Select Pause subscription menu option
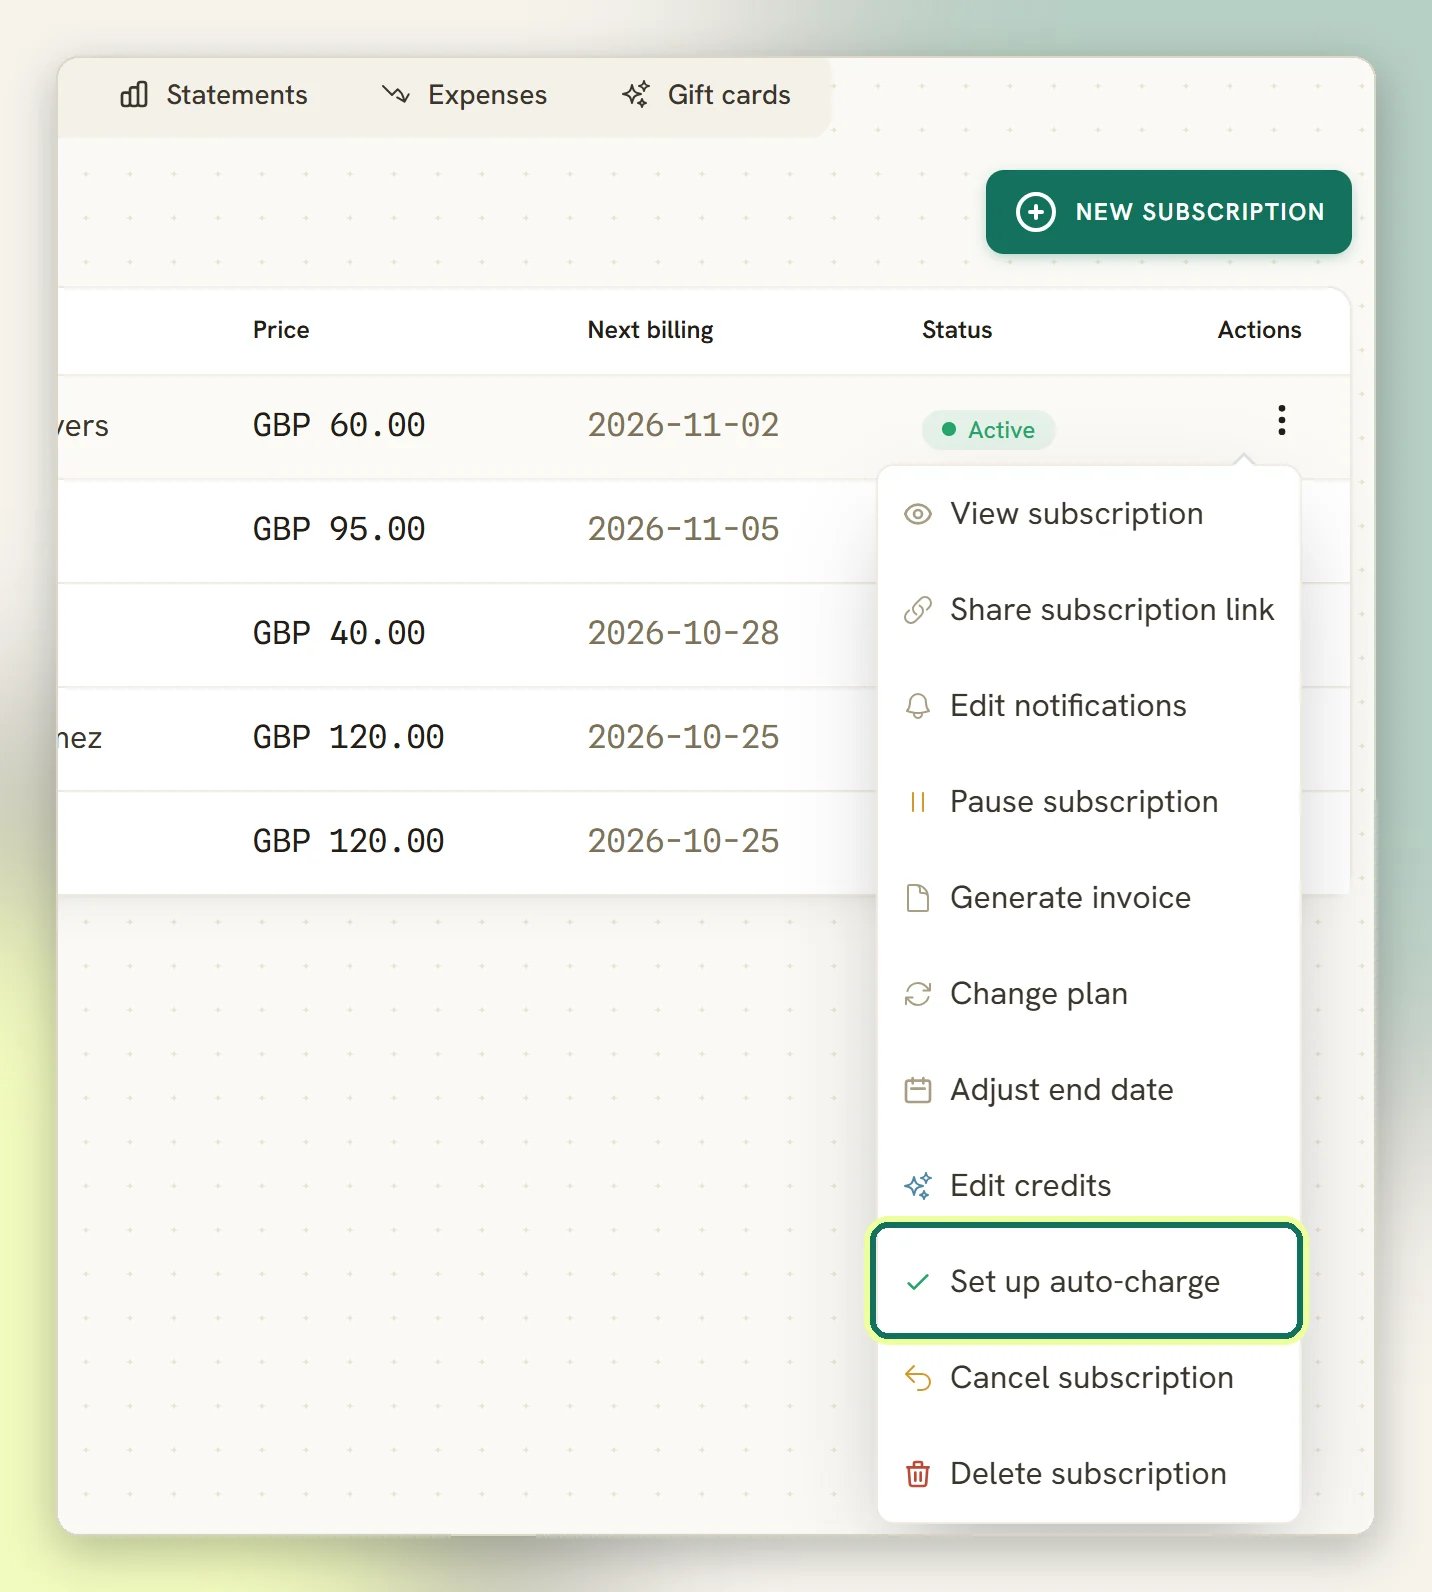This screenshot has width=1432, height=1592. click(1088, 802)
